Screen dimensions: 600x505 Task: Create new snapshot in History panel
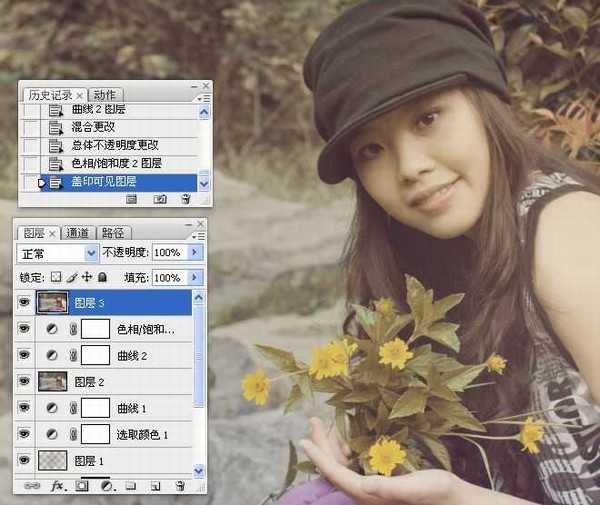[x=159, y=199]
